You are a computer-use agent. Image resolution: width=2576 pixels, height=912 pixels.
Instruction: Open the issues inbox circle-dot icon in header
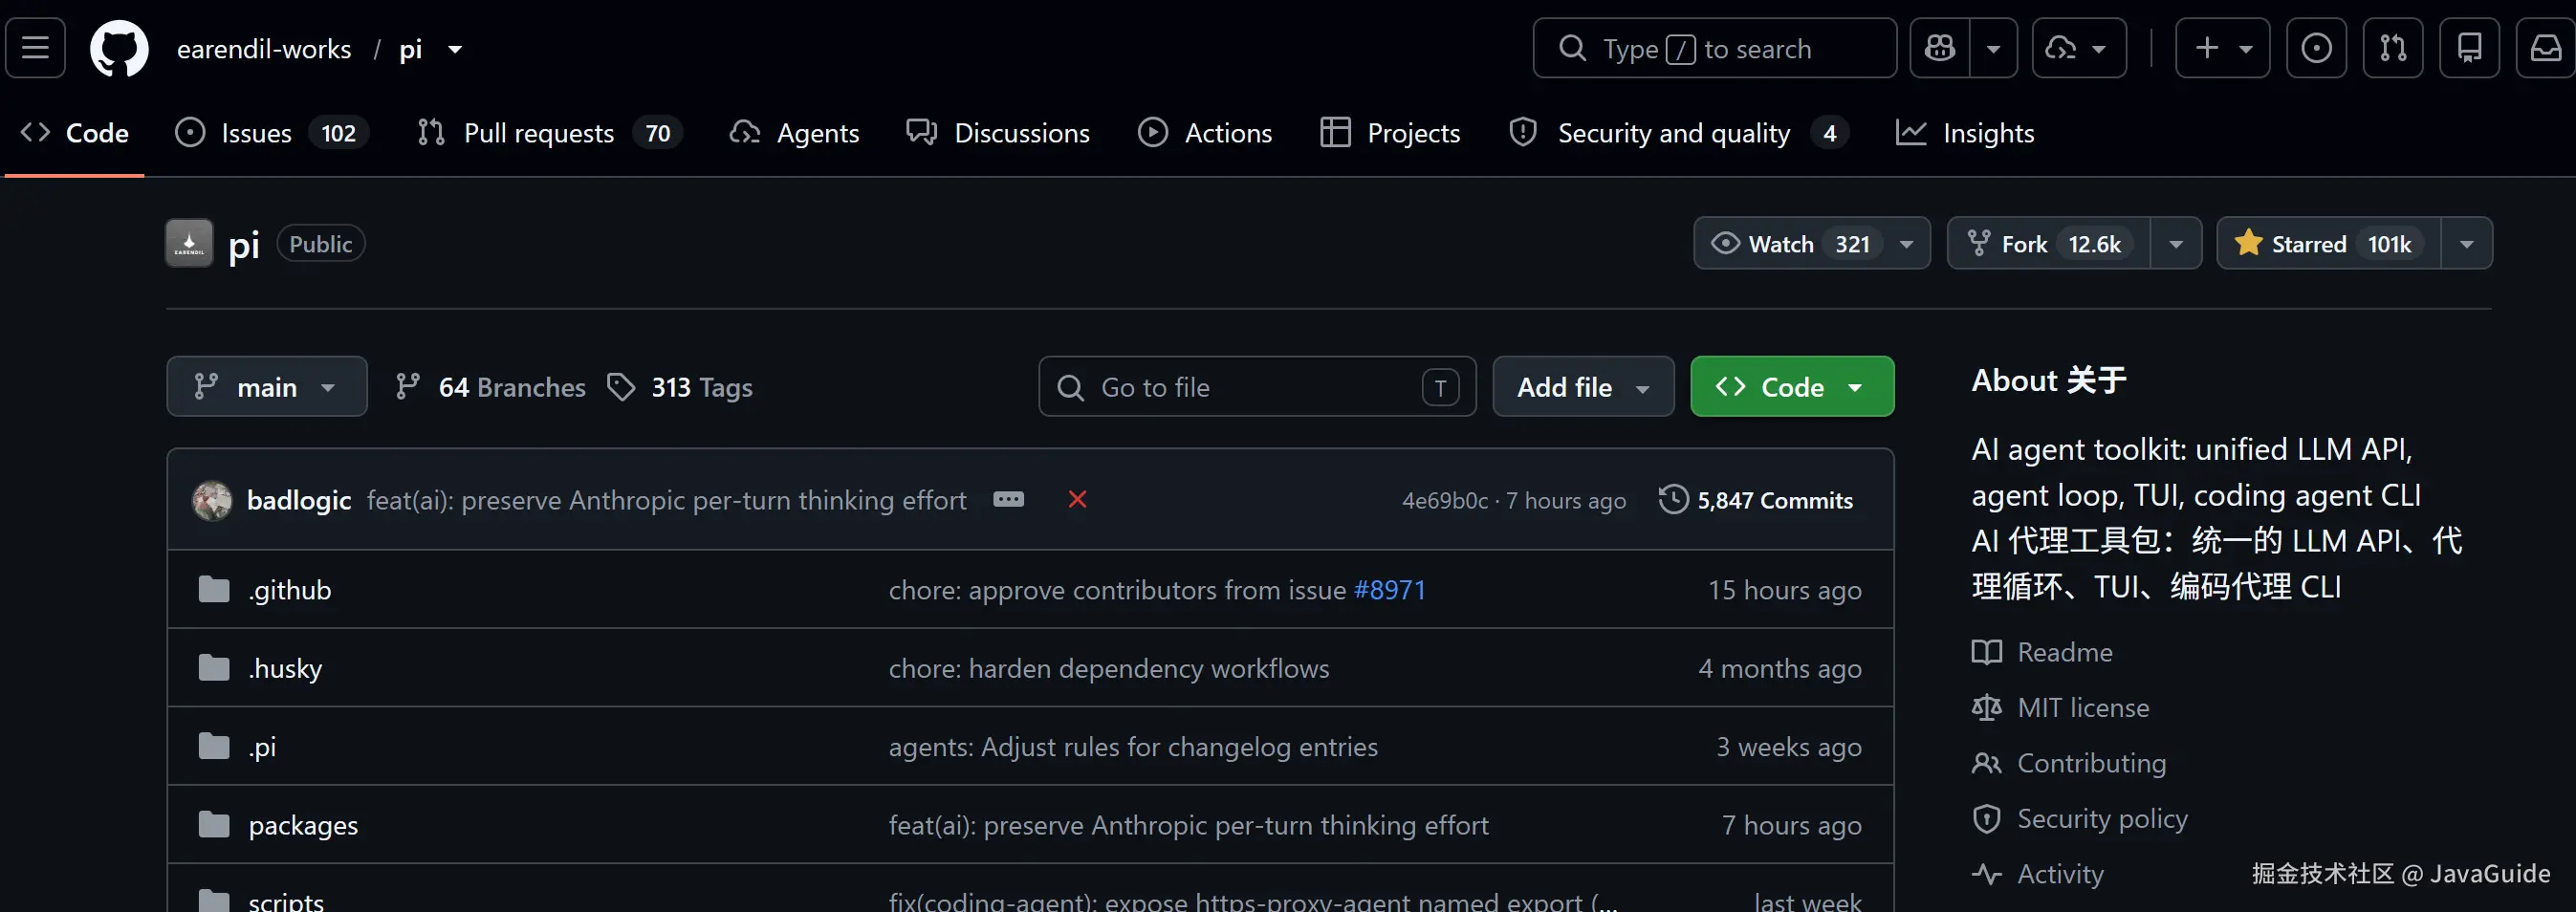tap(2316, 48)
